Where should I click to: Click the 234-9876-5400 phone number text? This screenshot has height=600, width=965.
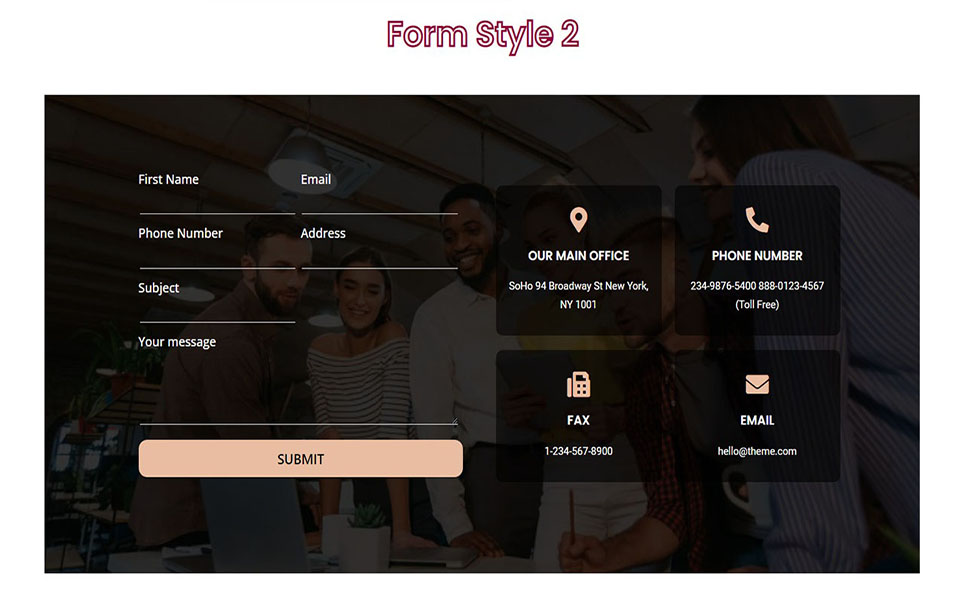click(723, 286)
